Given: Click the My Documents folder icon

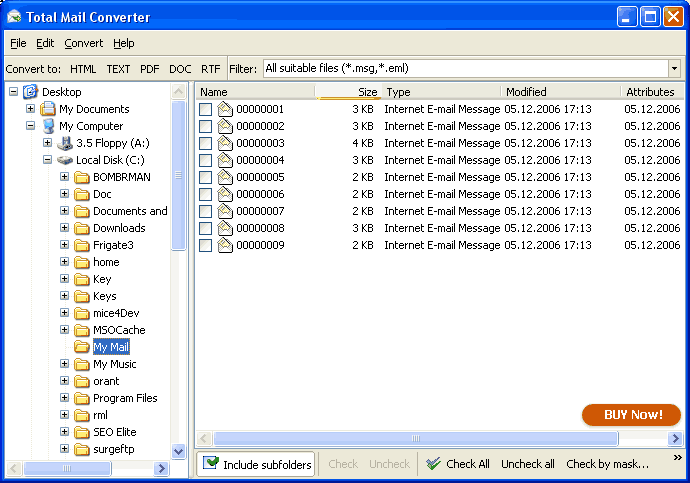Looking at the screenshot, I should pyautogui.click(x=48, y=109).
